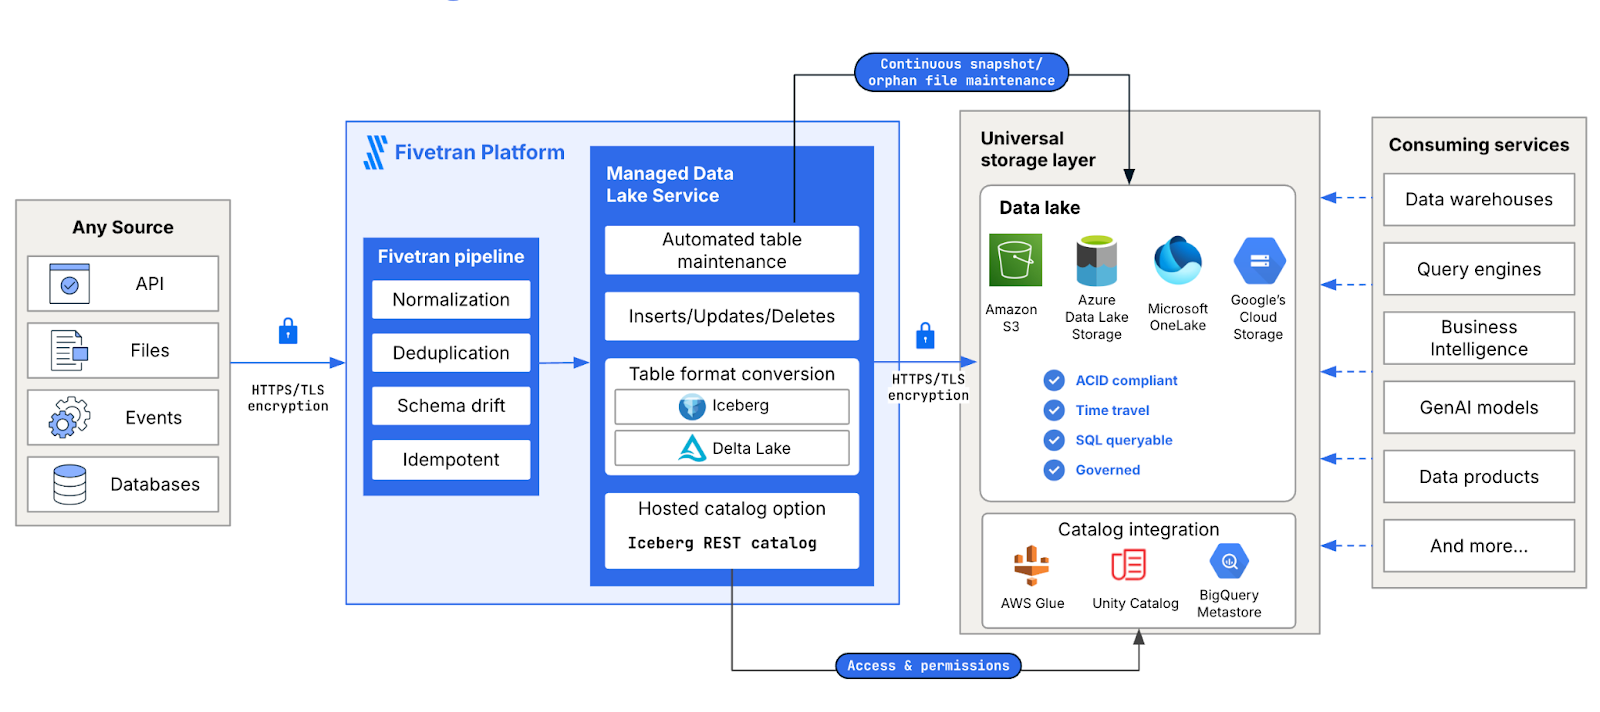This screenshot has width=1600, height=712.
Task: Click the Delta Lake triangle icon
Action: [x=692, y=448]
